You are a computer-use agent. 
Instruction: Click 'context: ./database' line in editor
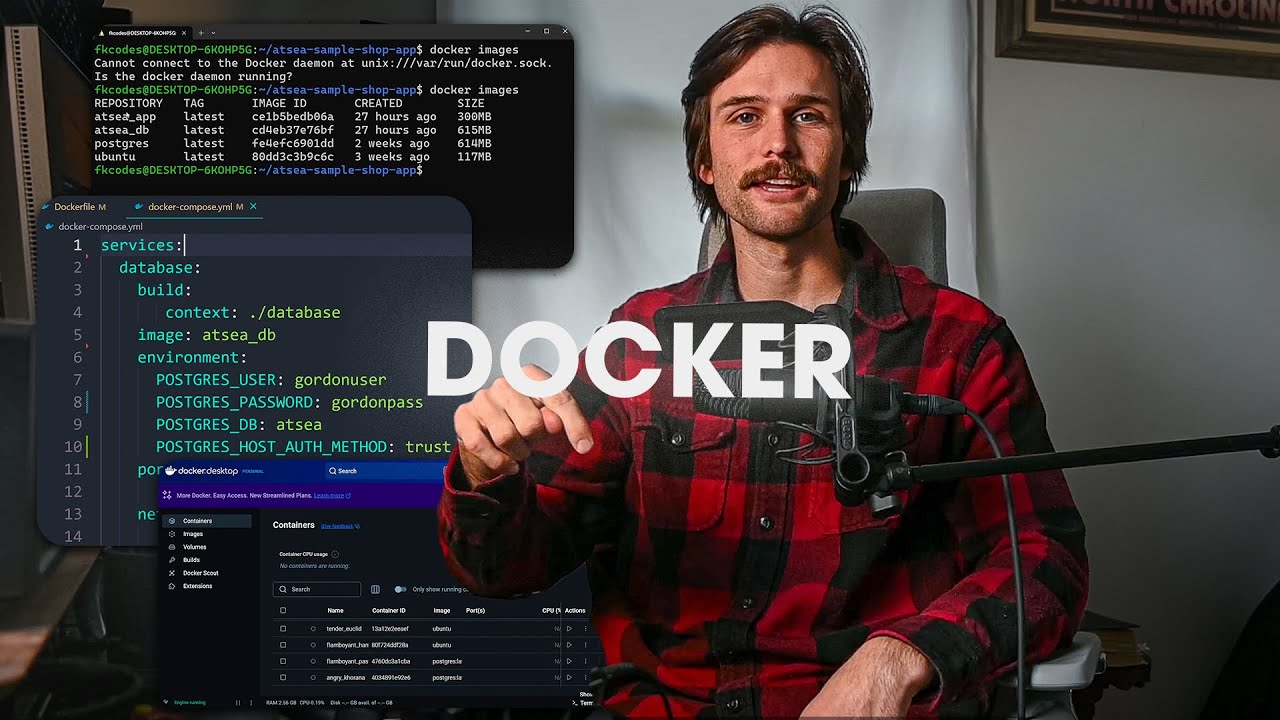tap(253, 312)
